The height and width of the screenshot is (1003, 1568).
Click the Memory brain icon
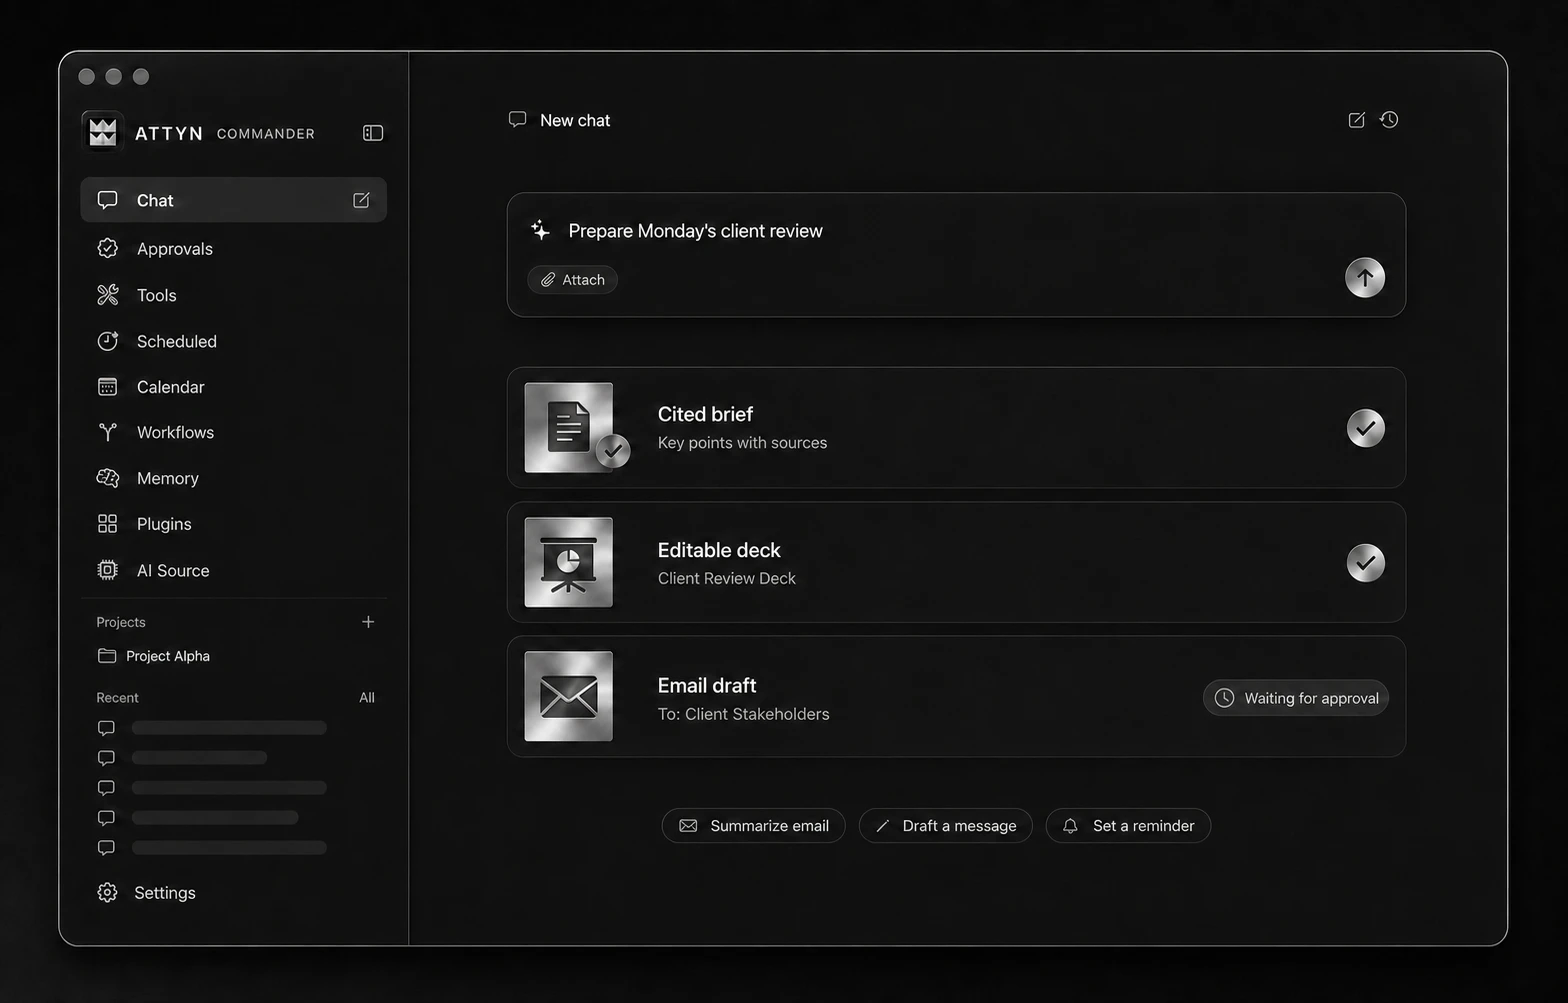click(x=108, y=478)
